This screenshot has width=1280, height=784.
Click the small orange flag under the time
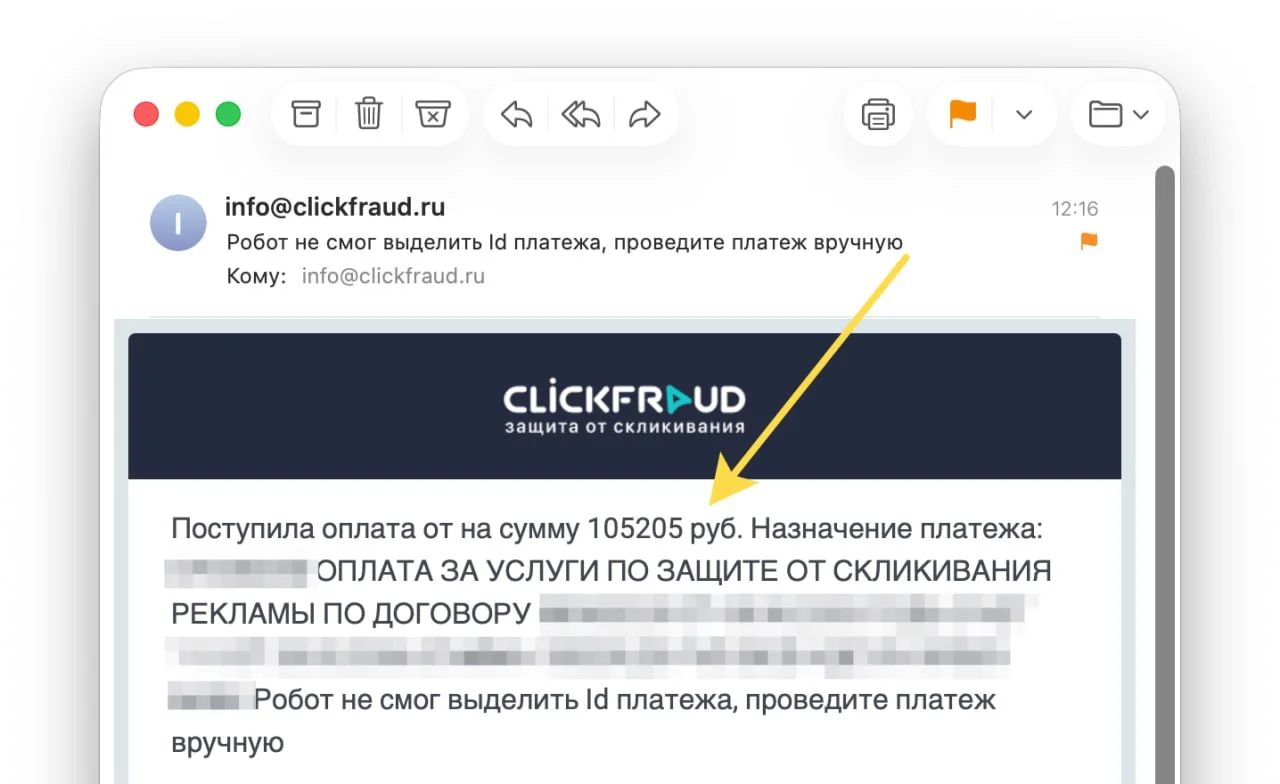(x=1089, y=241)
